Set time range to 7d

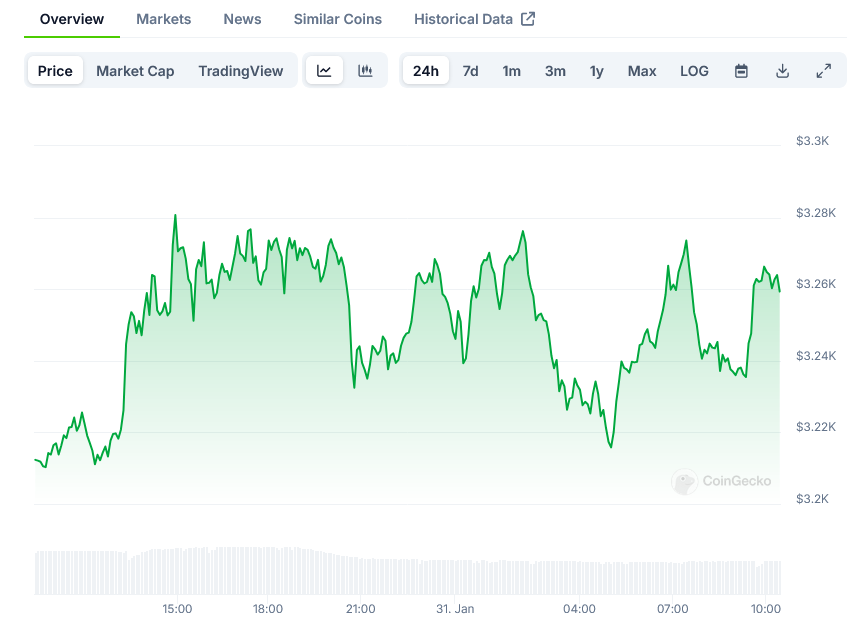(x=470, y=71)
